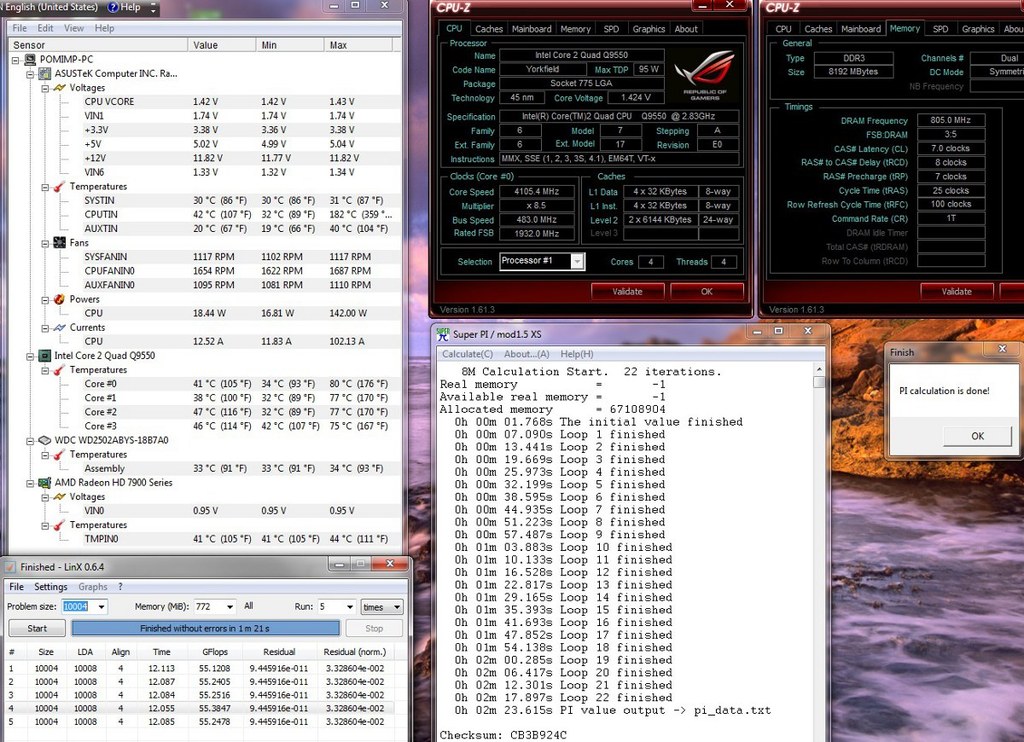The image size is (1024, 742).
Task: Click the Powers flame icon
Action: pos(59,299)
